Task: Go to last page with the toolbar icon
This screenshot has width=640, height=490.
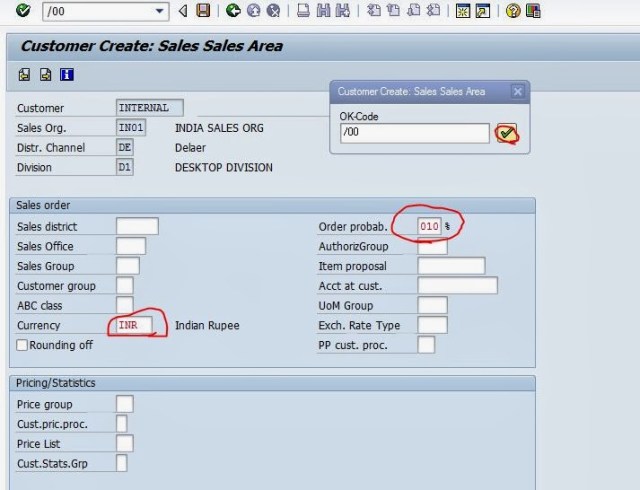Action: click(433, 10)
